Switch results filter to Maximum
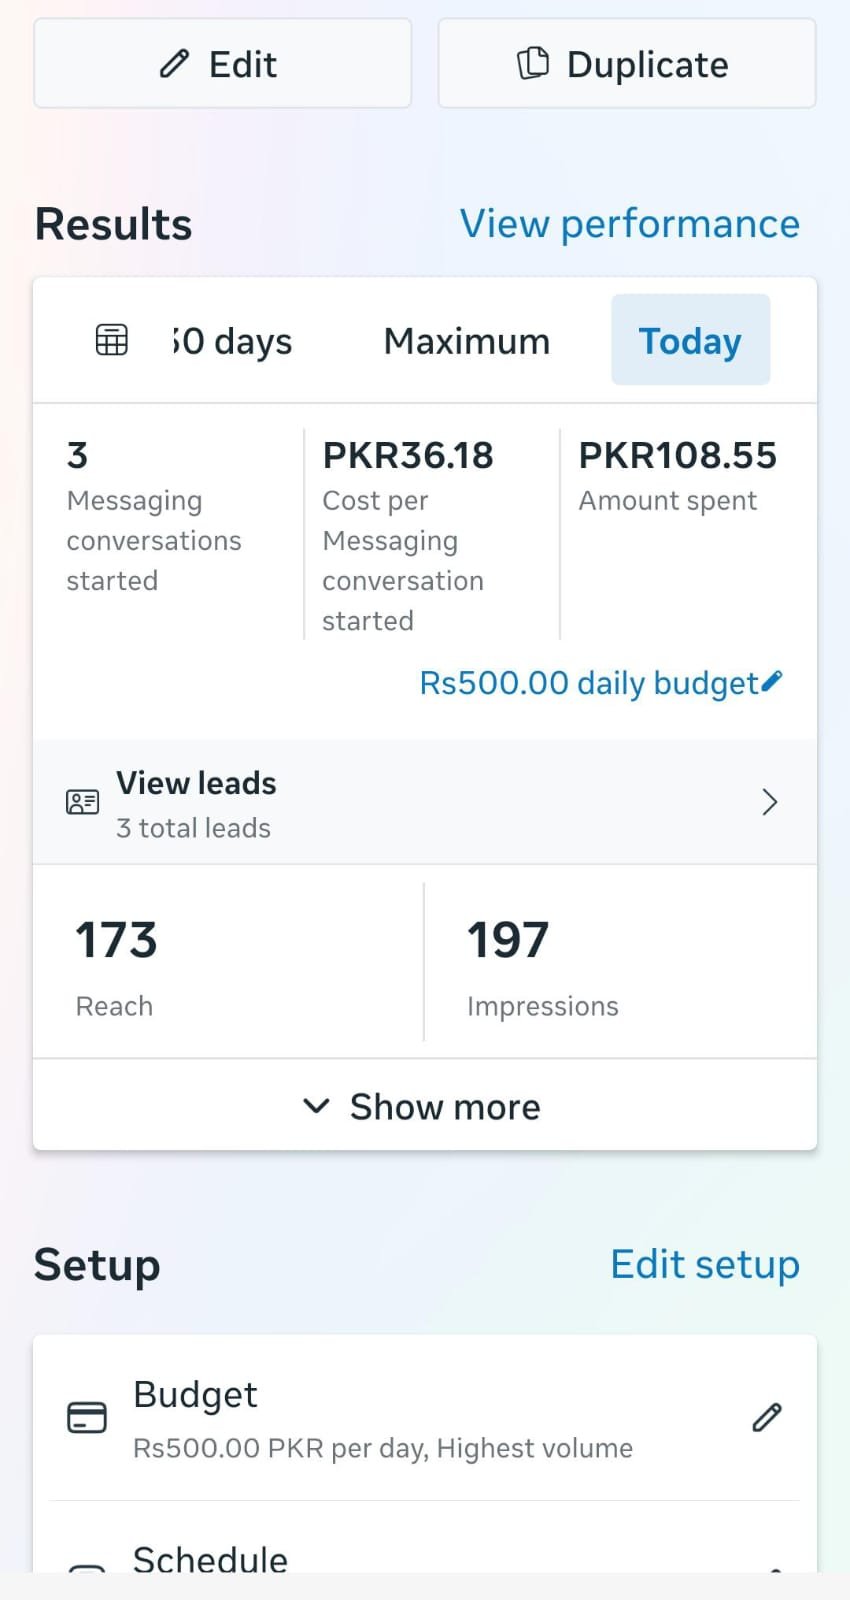Image resolution: width=850 pixels, height=1600 pixels. tap(466, 340)
